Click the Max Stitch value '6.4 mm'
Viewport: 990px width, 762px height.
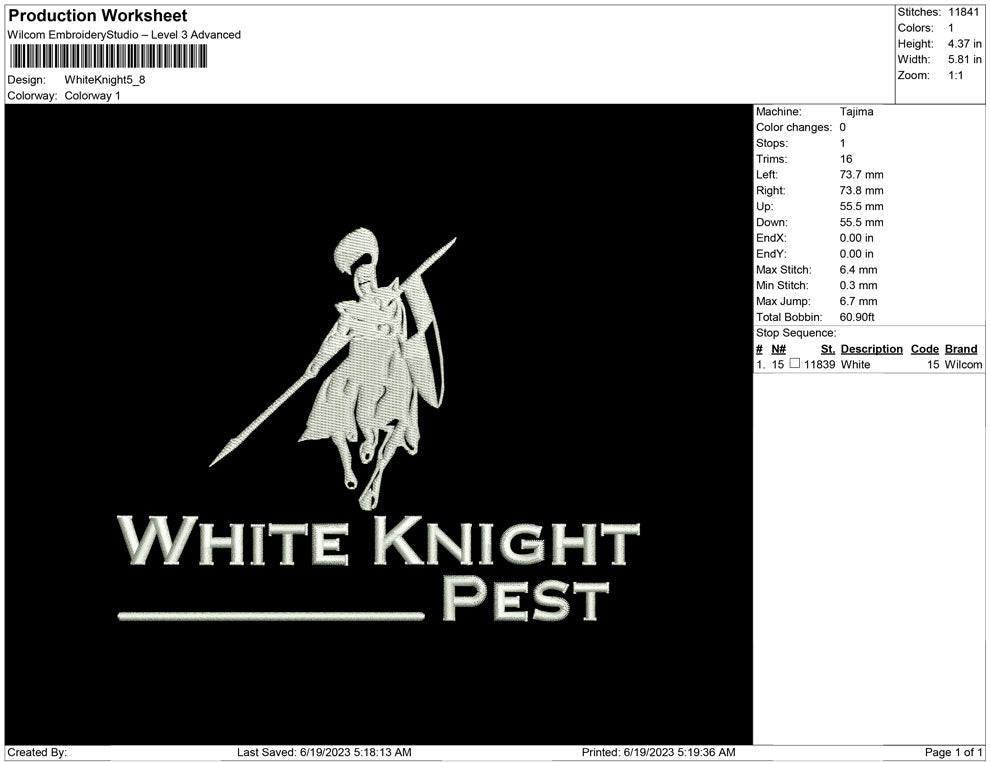858,270
